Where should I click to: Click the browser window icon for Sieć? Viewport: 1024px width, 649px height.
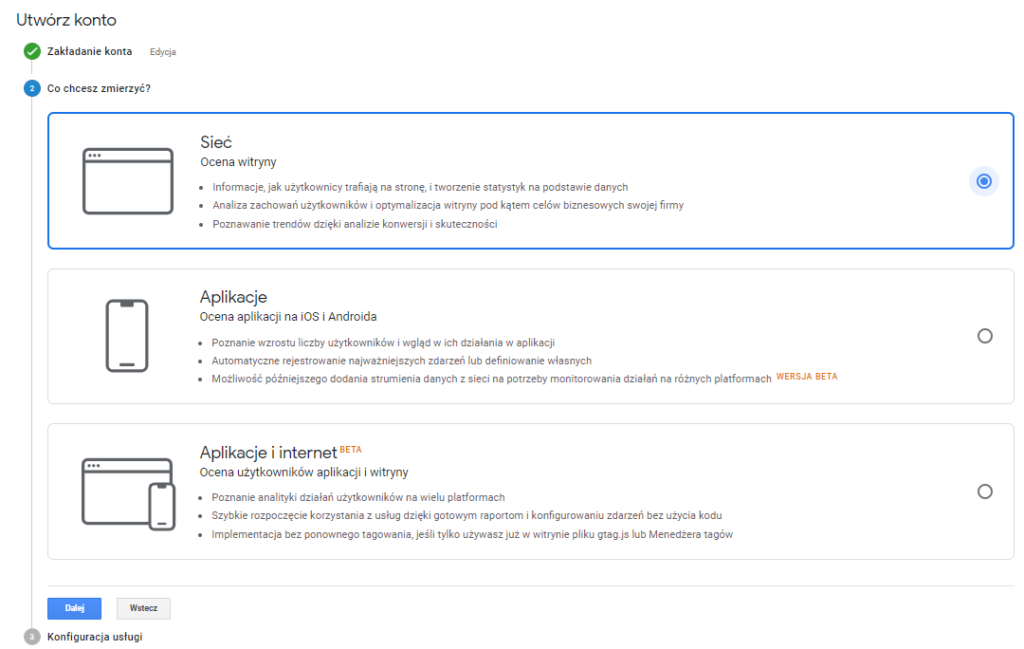click(x=128, y=181)
